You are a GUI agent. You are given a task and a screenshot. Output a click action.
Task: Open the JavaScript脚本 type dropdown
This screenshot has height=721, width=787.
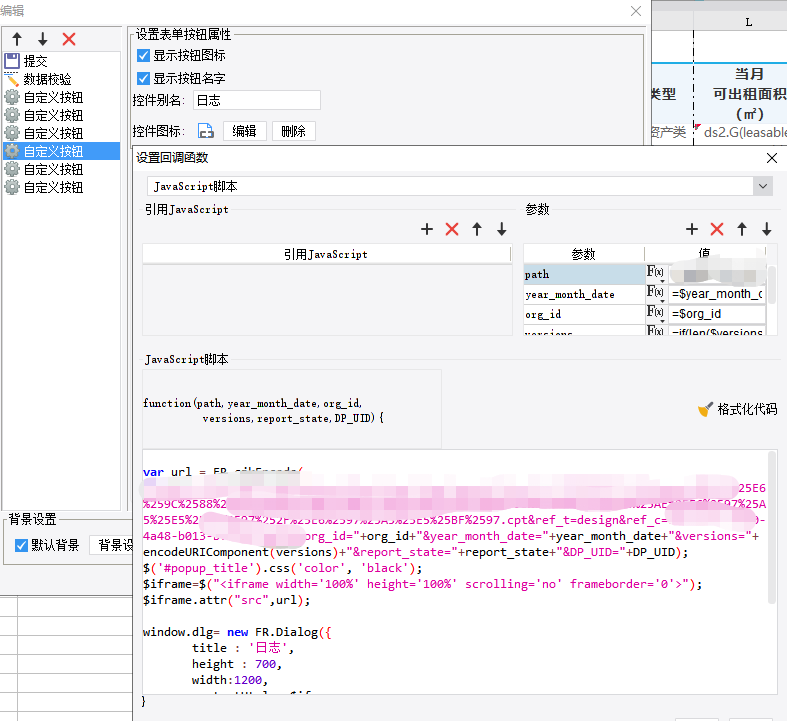point(763,186)
